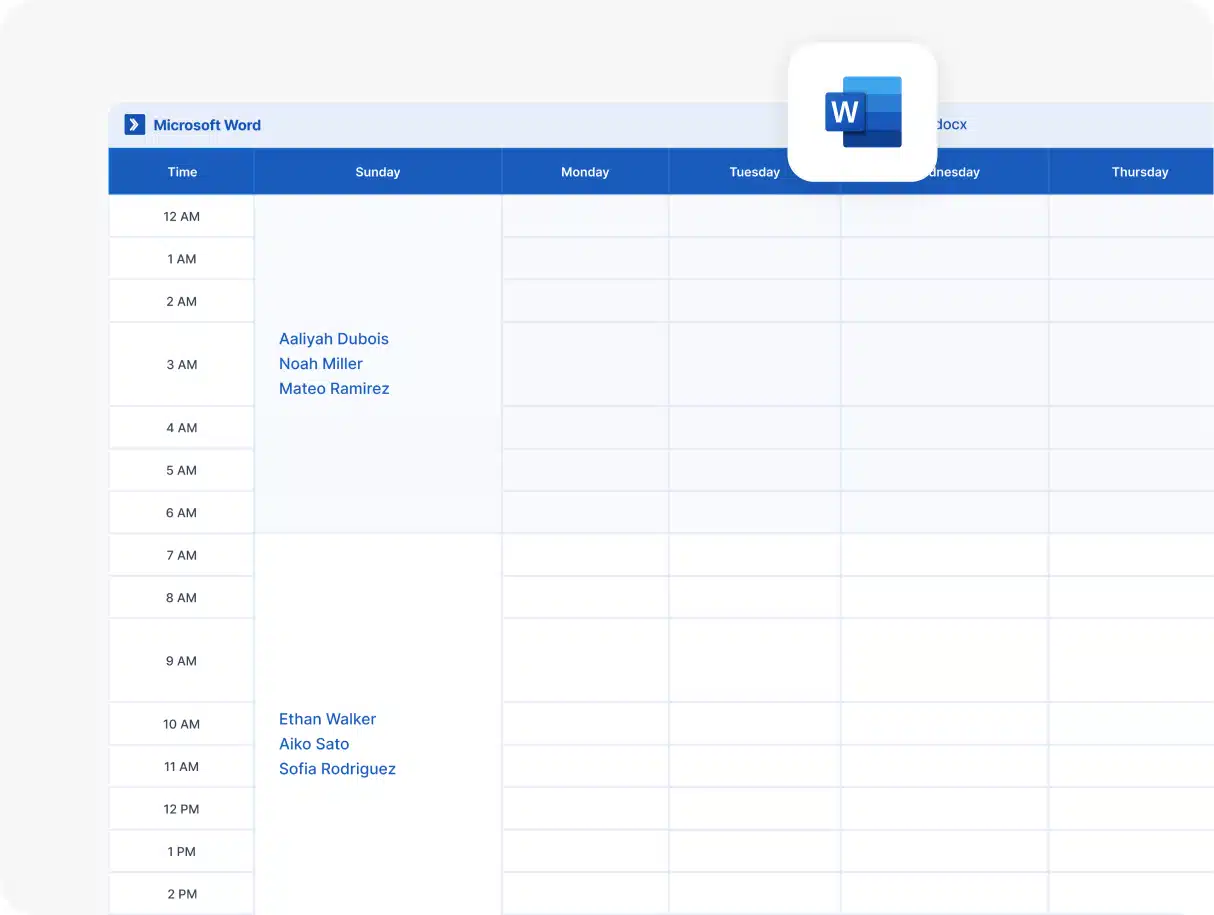Click the name Ethan Walker

(x=327, y=719)
